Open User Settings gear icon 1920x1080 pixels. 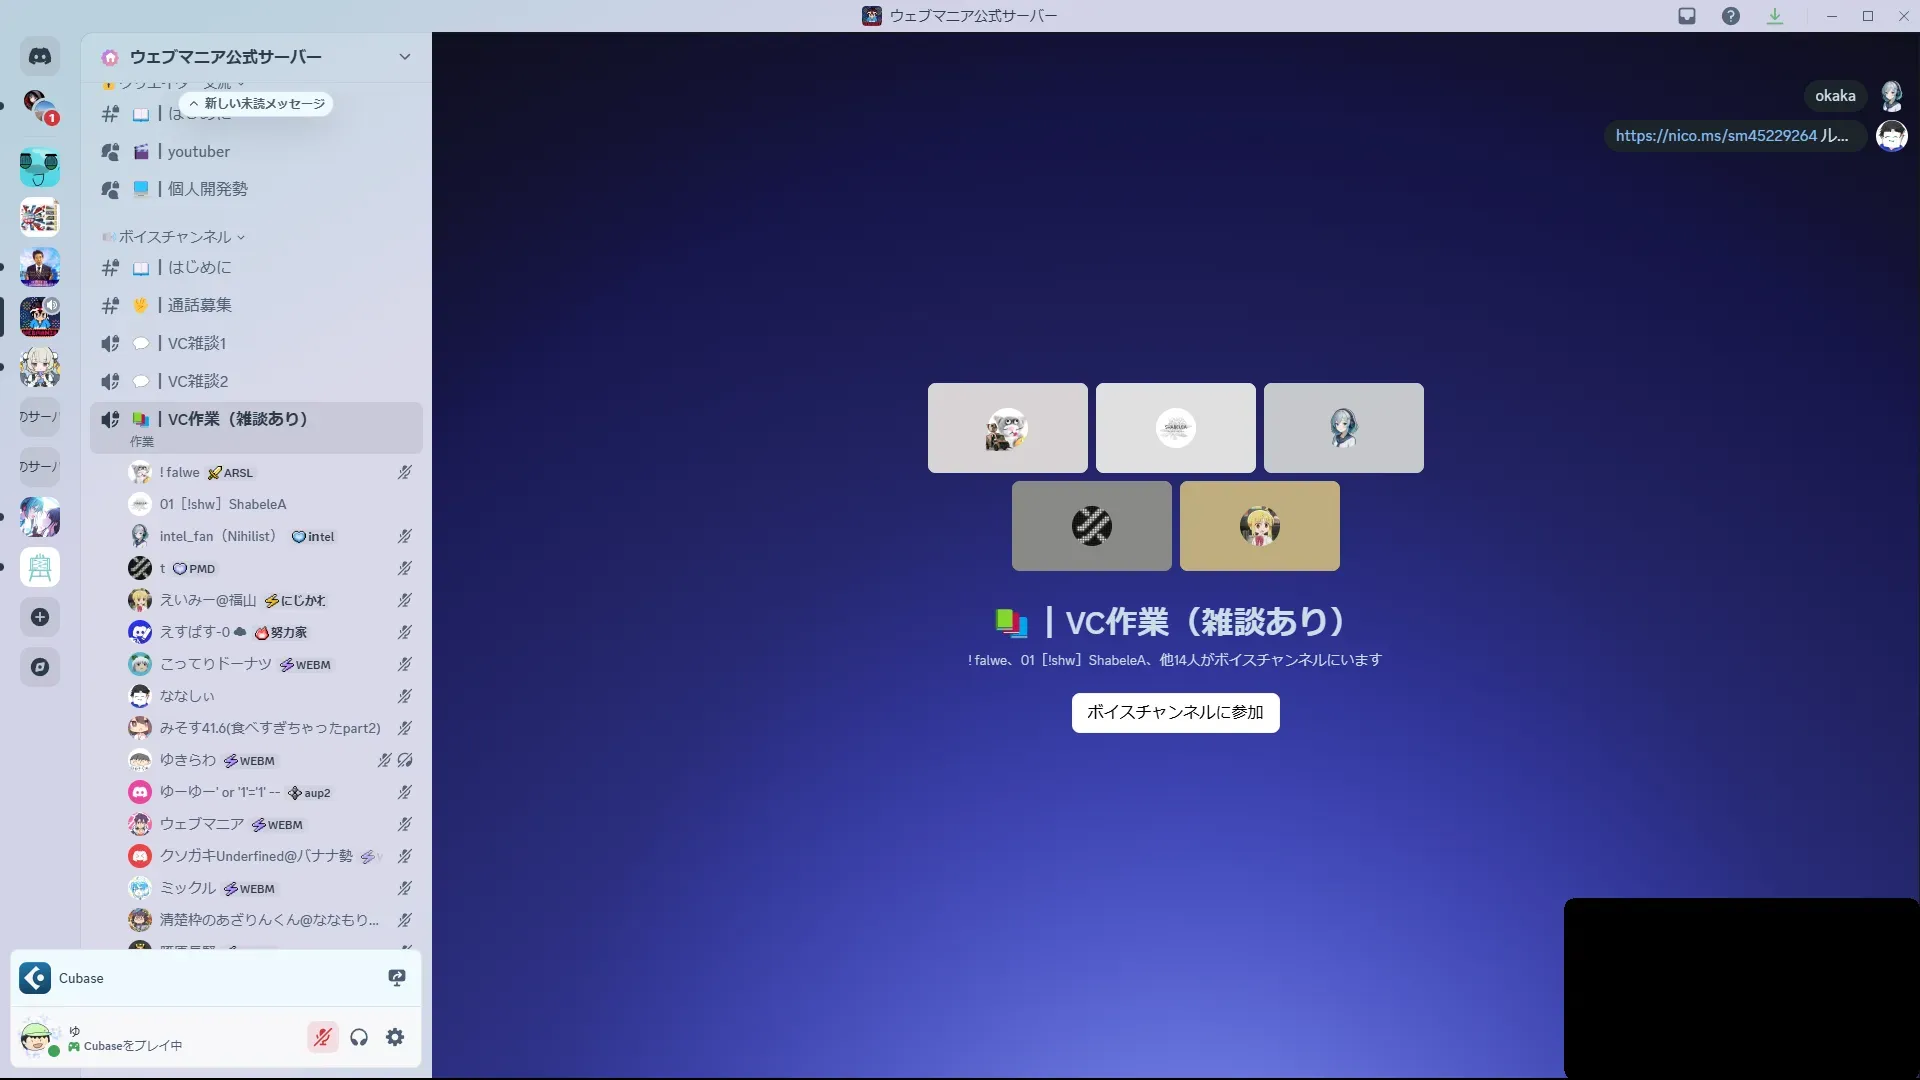click(x=395, y=1037)
